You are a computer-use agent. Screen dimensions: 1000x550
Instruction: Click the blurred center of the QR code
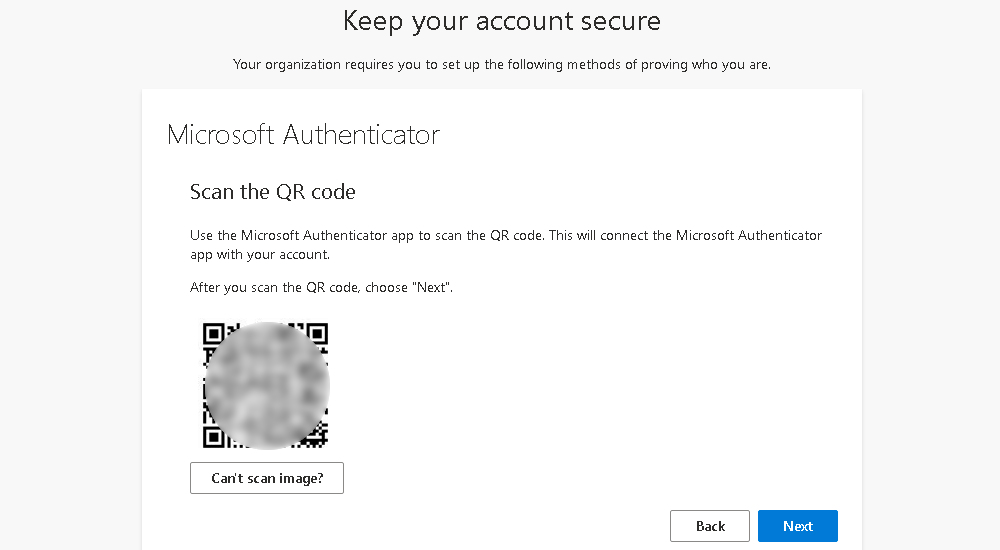tap(267, 385)
